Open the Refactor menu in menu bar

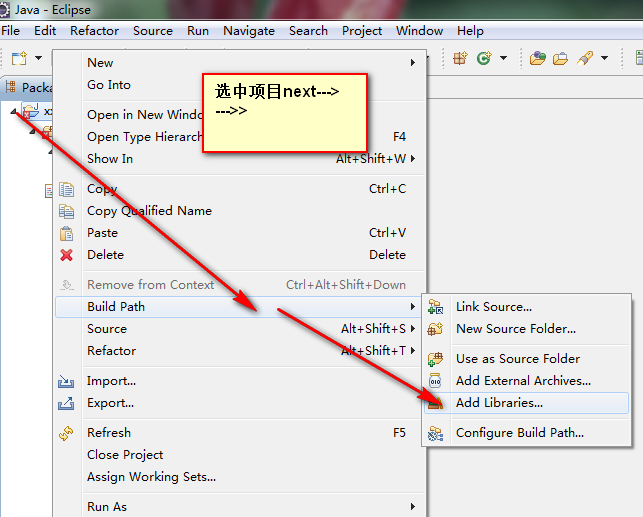click(x=94, y=31)
